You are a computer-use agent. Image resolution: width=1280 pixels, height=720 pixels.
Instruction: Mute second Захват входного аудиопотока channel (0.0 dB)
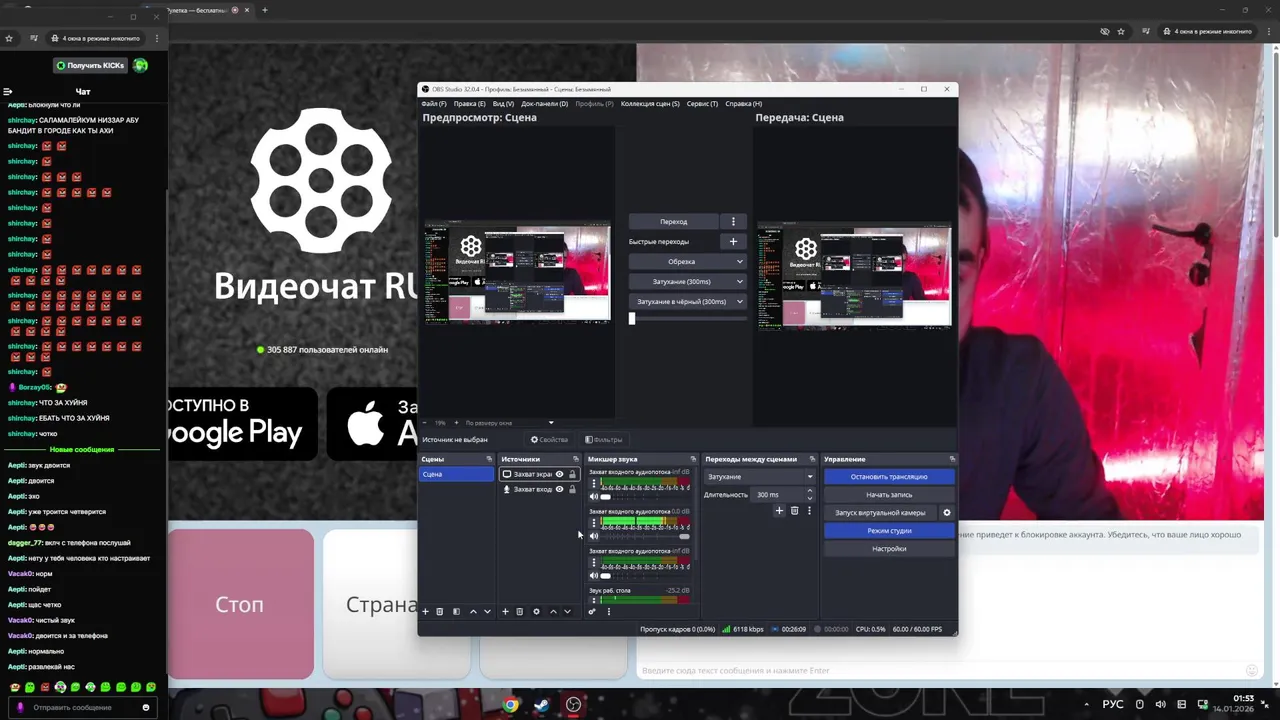593,536
